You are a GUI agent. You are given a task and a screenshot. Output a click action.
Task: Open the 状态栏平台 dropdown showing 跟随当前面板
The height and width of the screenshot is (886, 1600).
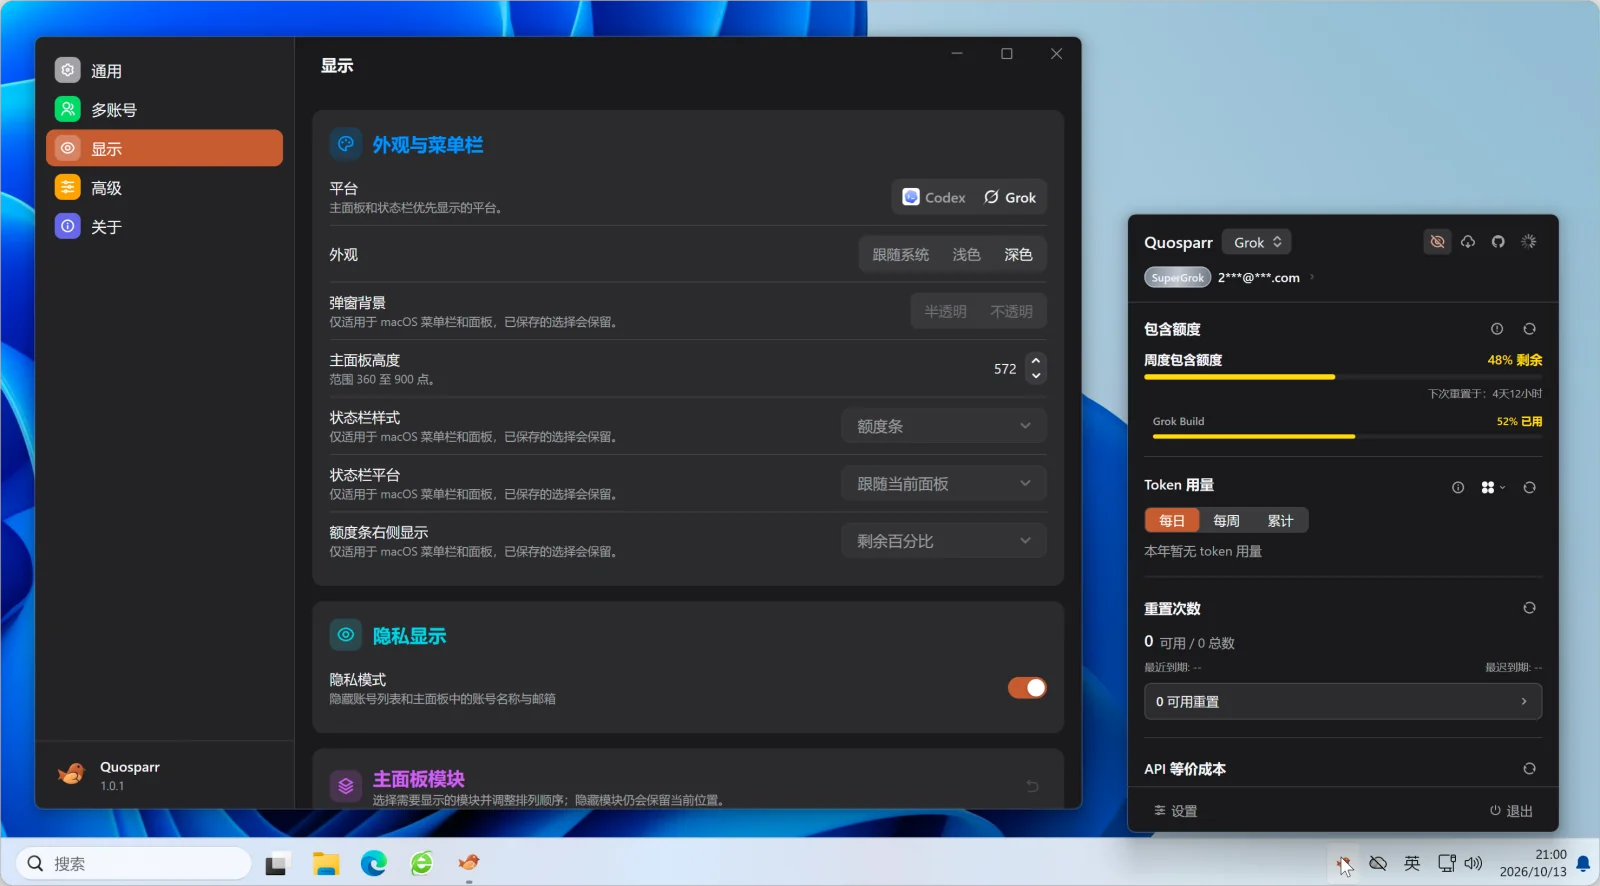(x=943, y=484)
